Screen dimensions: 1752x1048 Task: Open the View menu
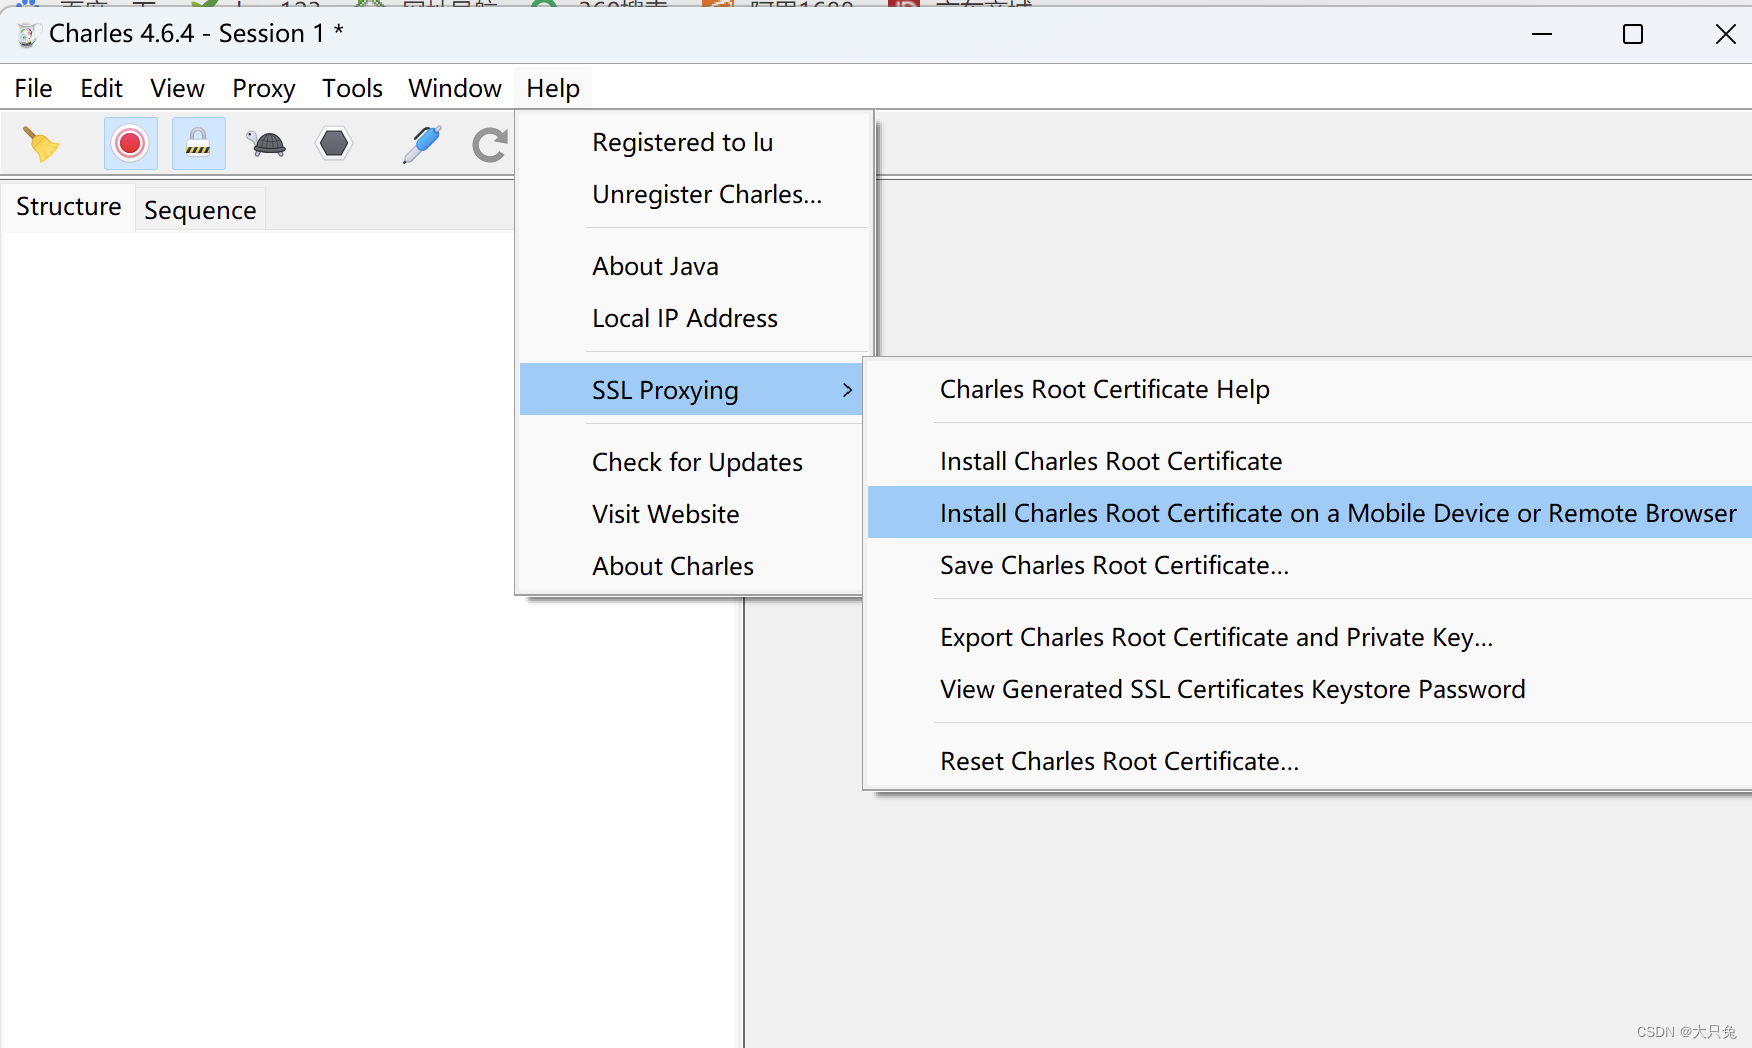pos(177,88)
